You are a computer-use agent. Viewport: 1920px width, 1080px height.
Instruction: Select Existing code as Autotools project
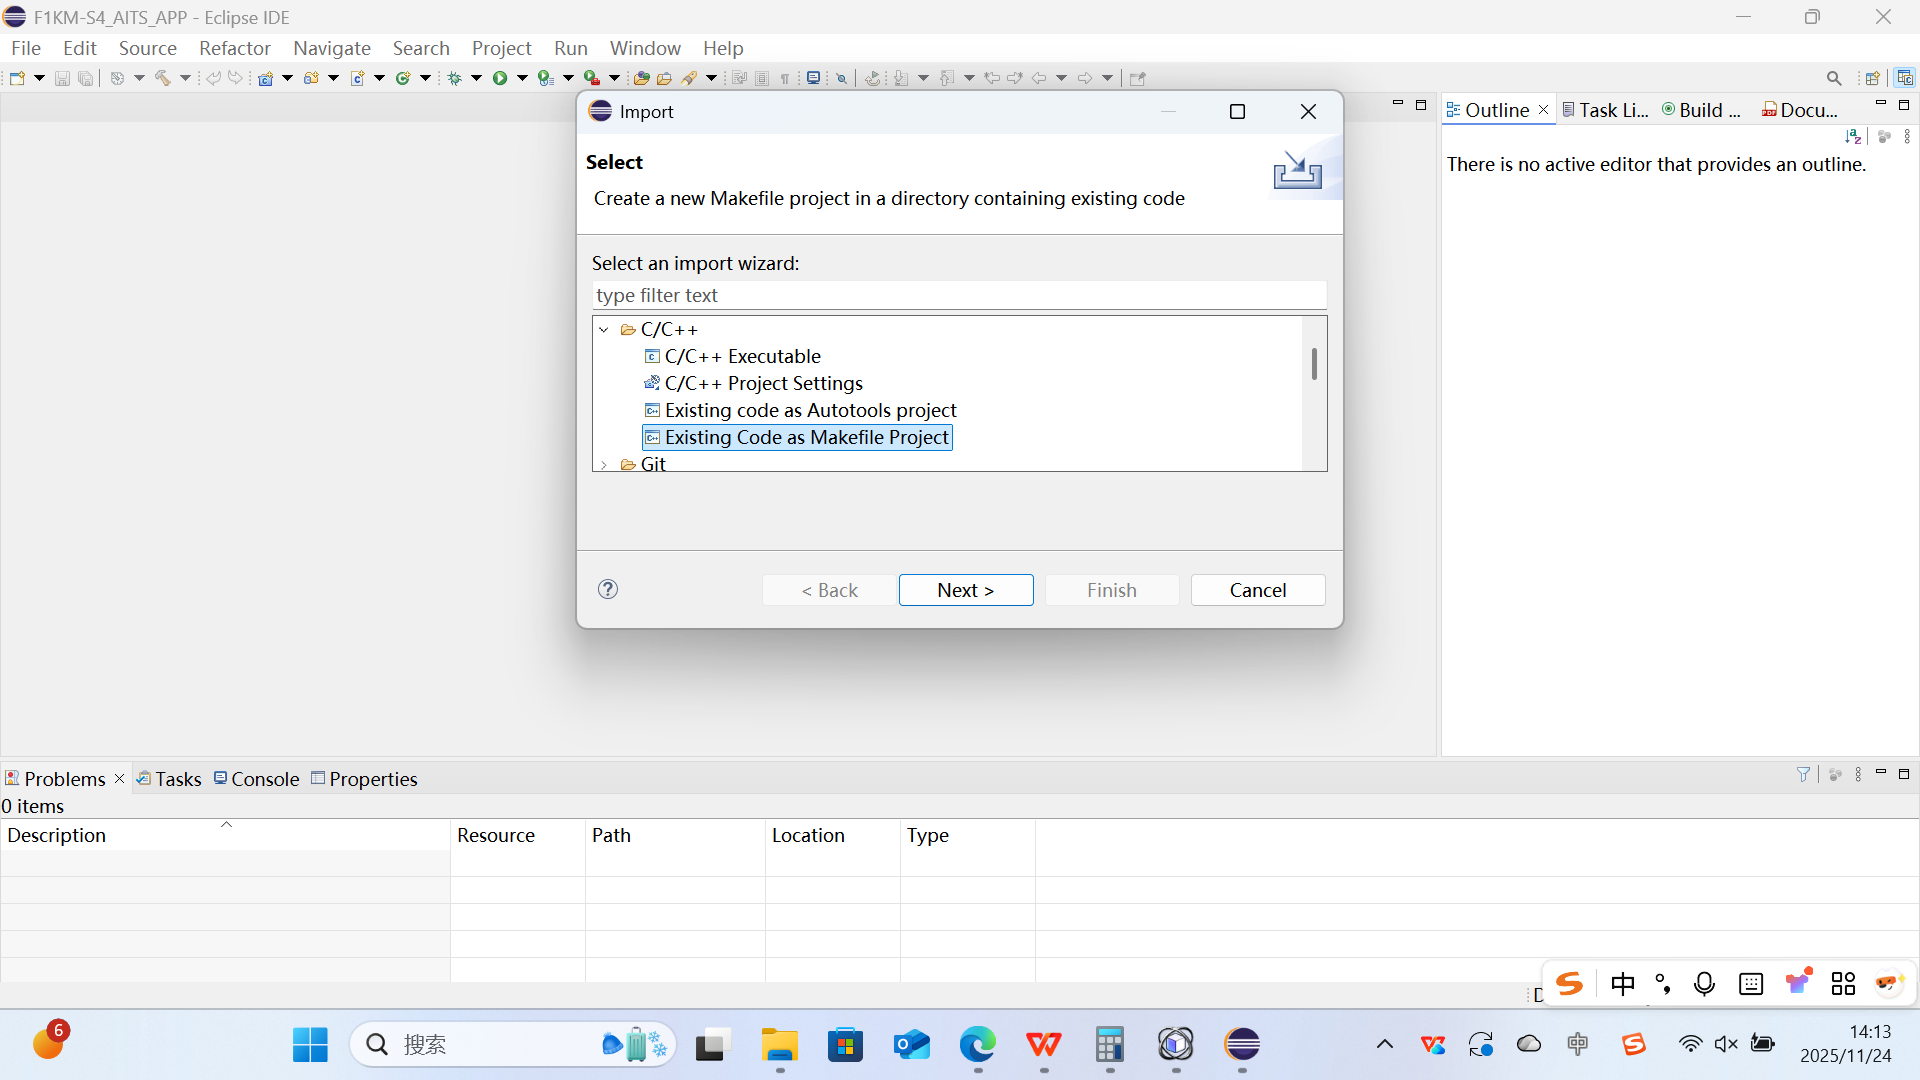tap(810, 410)
